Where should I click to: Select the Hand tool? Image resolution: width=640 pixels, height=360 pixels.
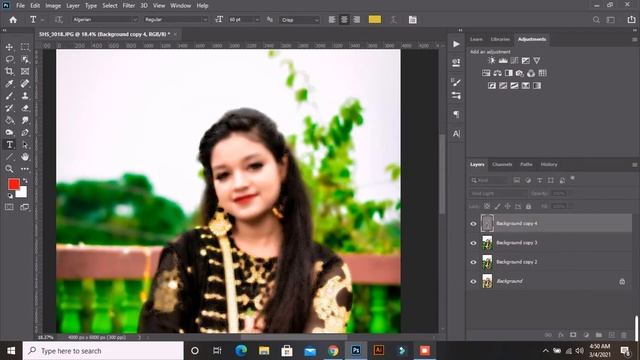point(25,157)
